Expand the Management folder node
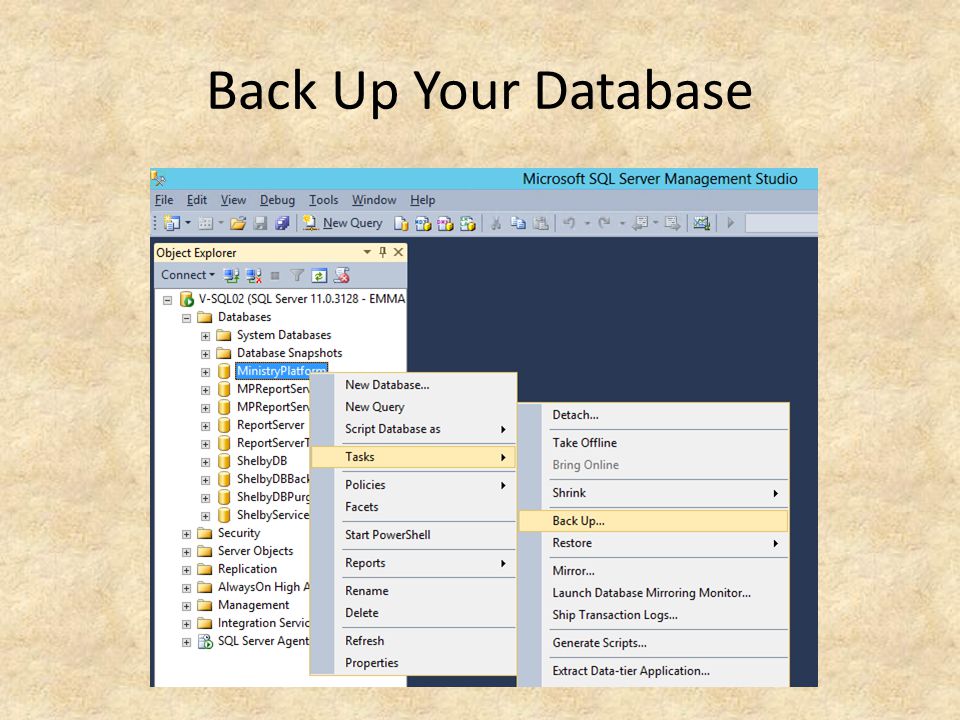 click(x=186, y=606)
